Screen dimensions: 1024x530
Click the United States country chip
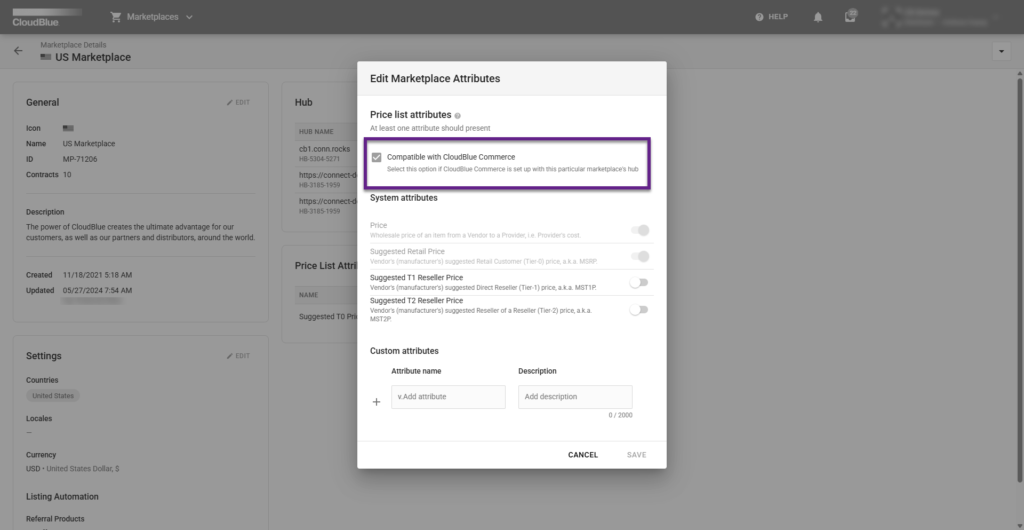pos(53,396)
